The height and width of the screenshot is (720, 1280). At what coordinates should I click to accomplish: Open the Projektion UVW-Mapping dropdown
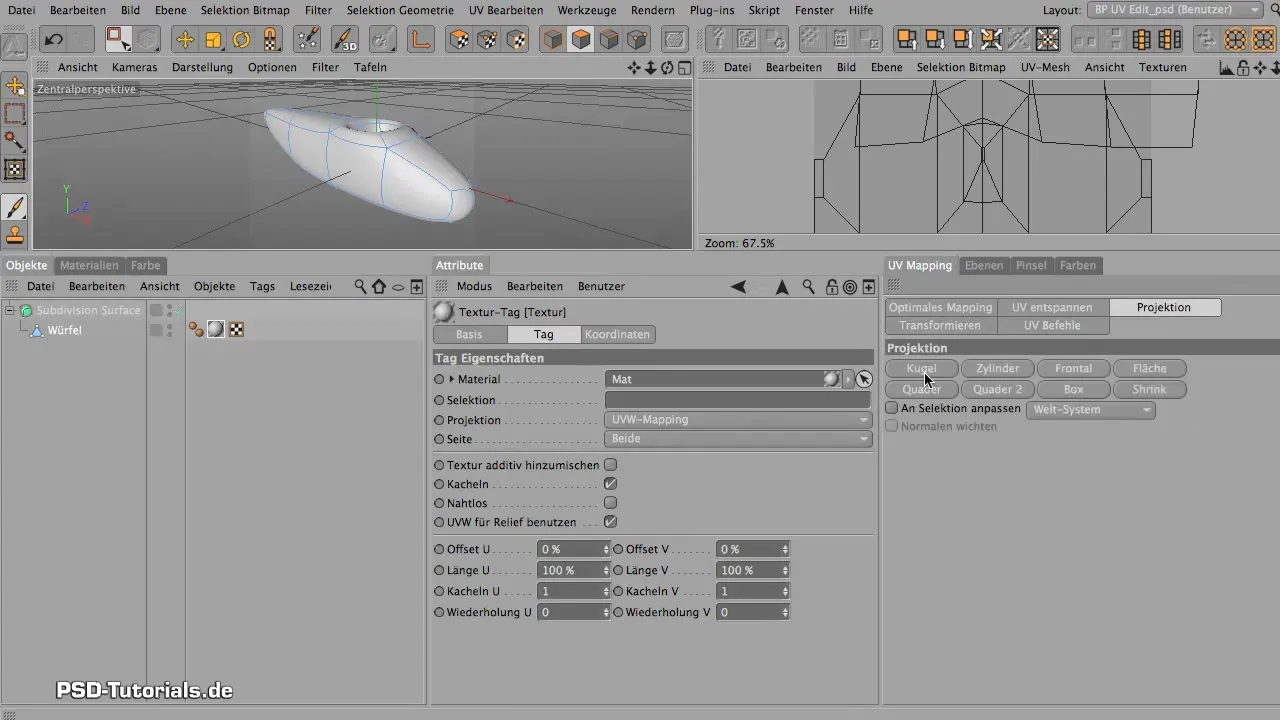[738, 420]
